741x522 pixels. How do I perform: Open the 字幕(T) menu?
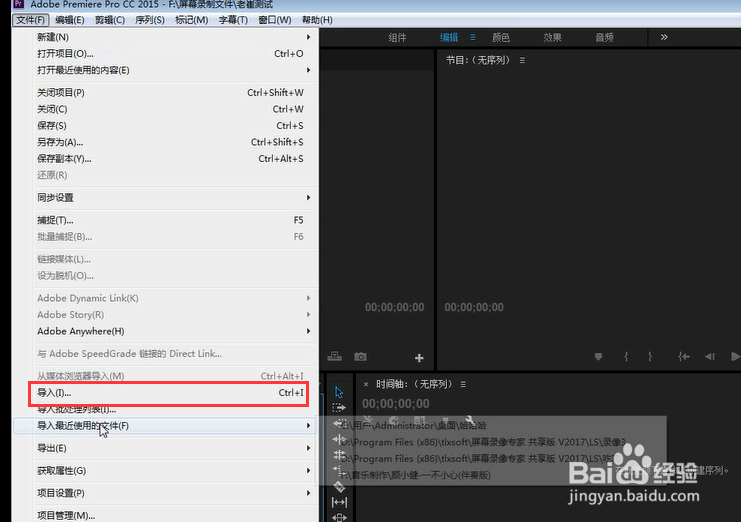coord(233,20)
